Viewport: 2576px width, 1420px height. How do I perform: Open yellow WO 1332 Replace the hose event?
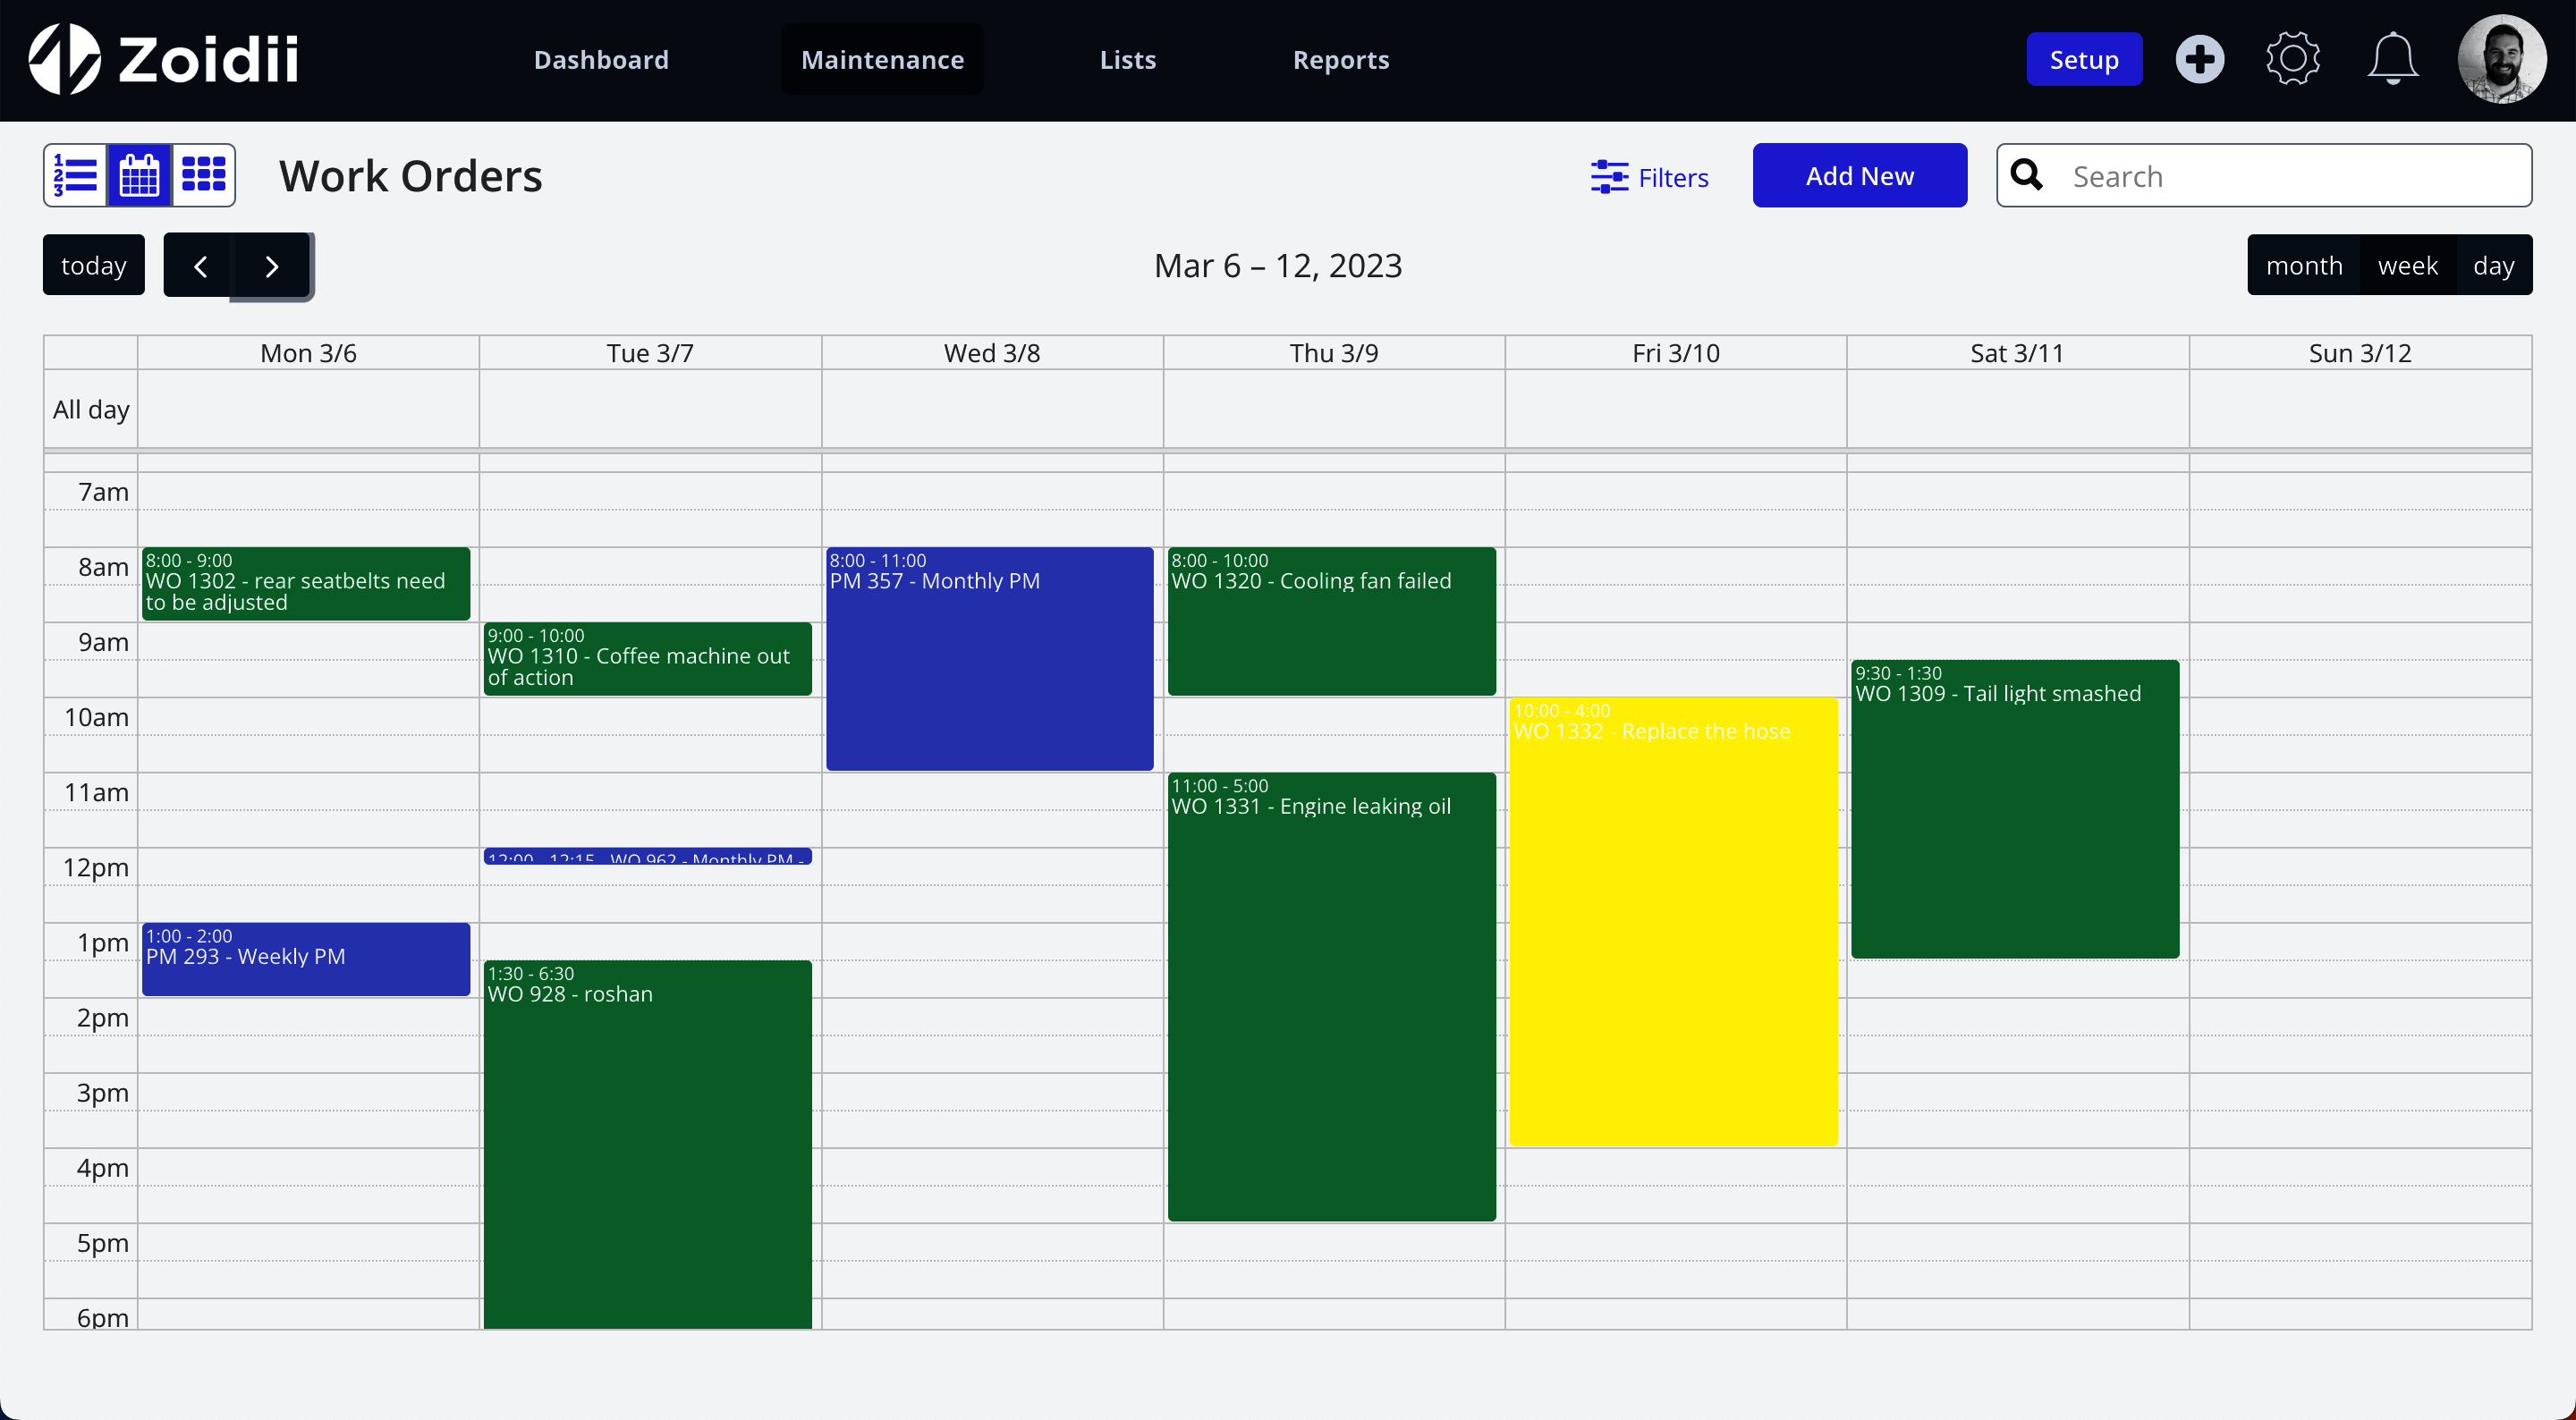(1672, 920)
